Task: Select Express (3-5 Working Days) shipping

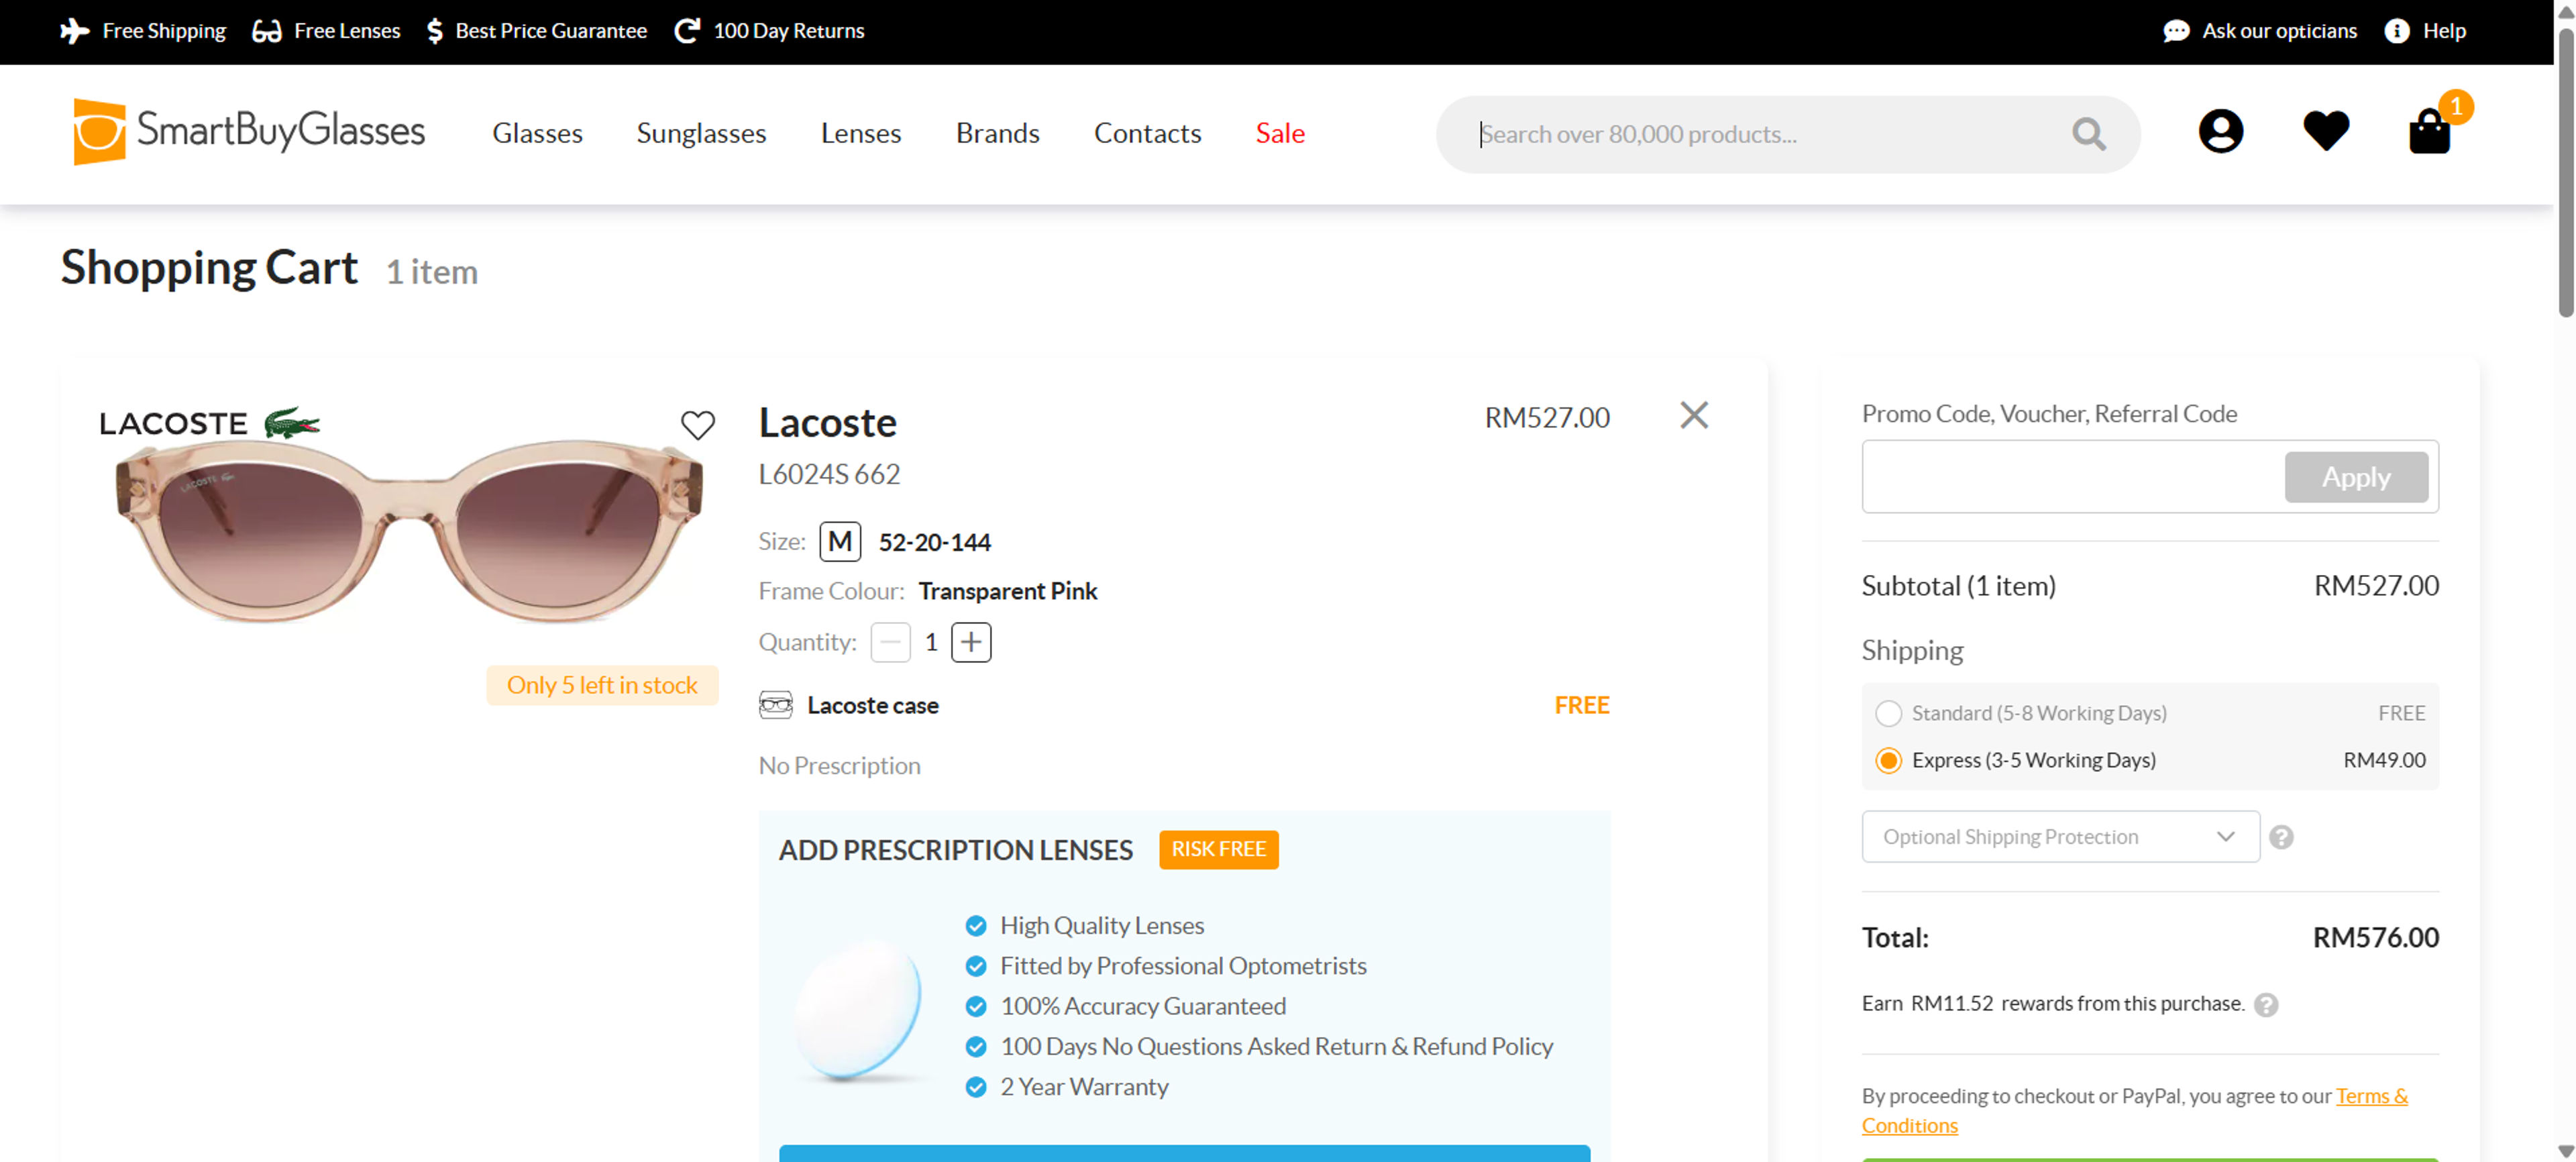Action: point(1887,760)
